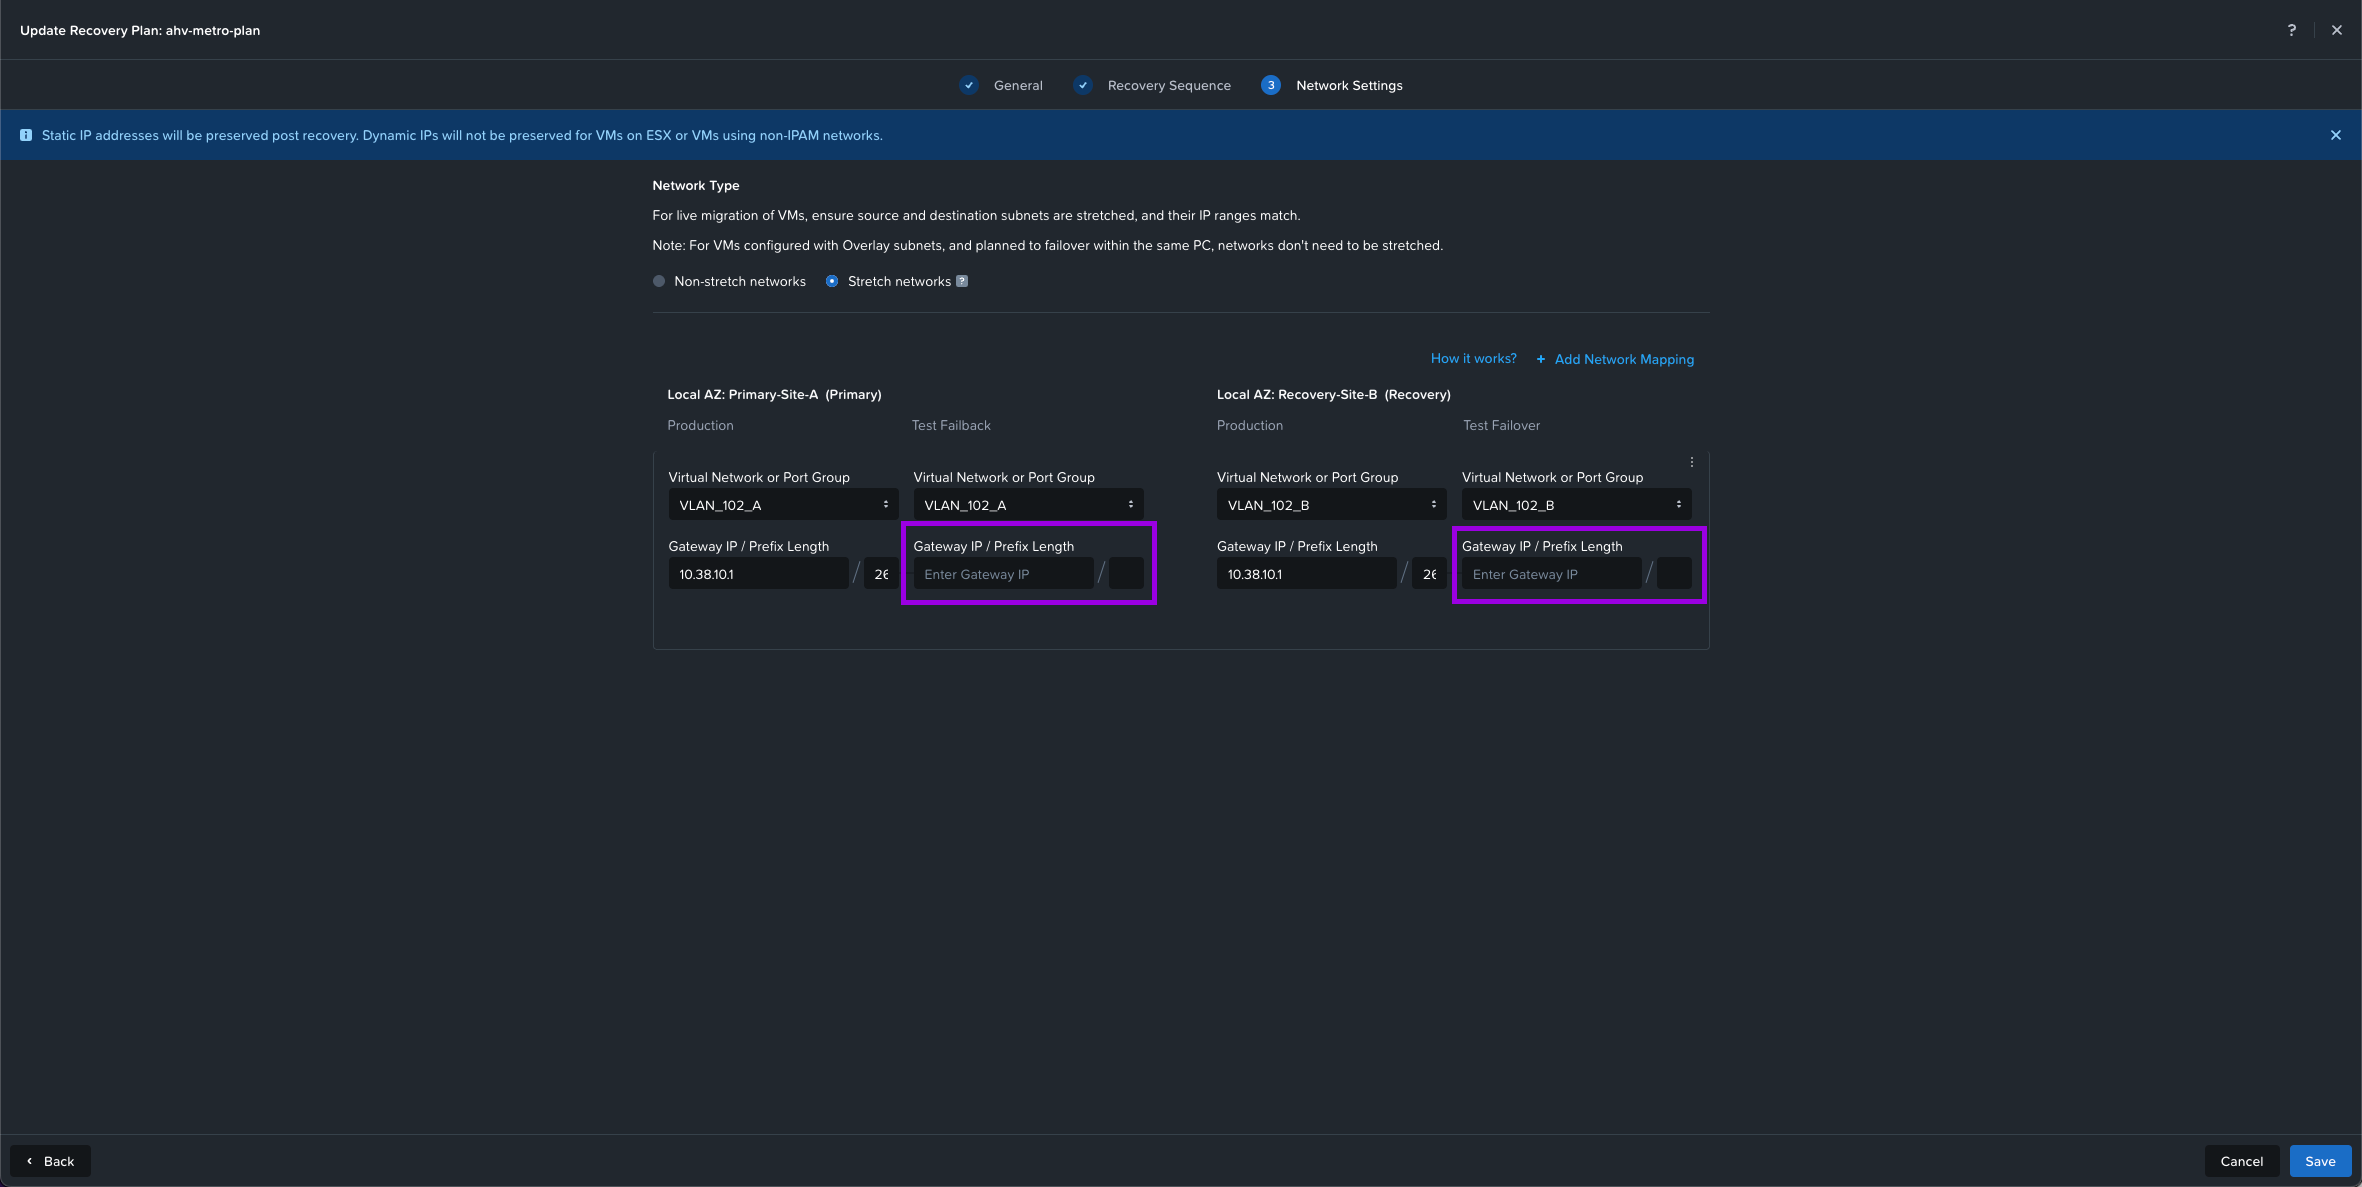The image size is (2362, 1187).
Task: Click Primary Production gateway IP field 10.38.10.1
Action: 758,574
